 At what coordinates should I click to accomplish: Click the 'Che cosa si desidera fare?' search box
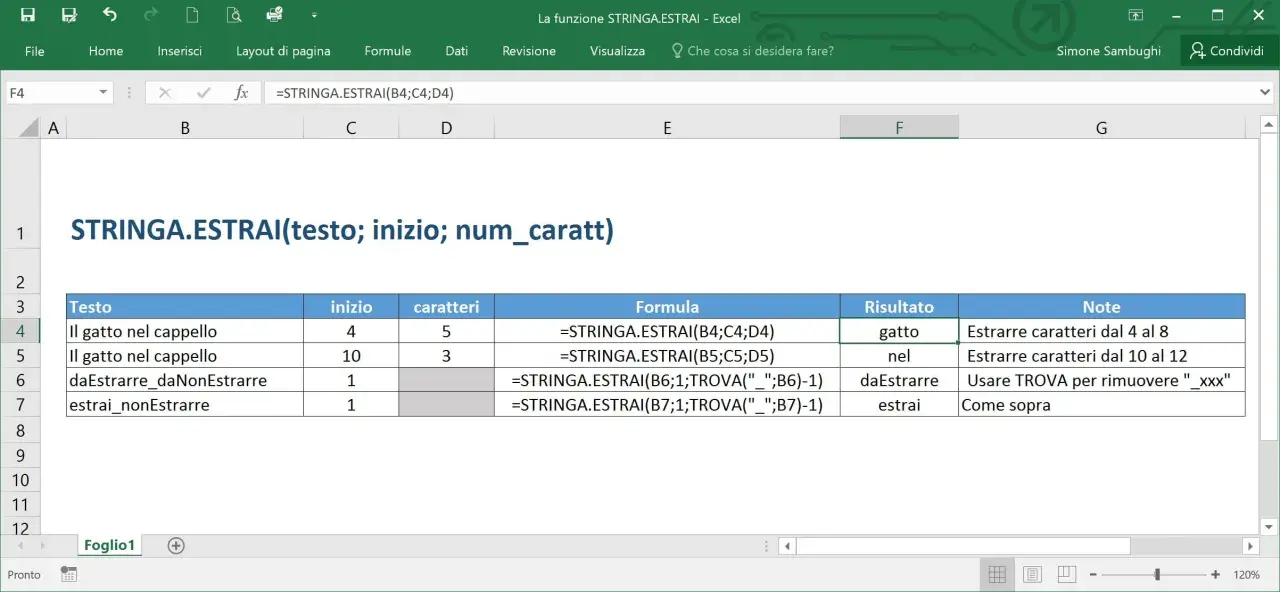coord(752,51)
